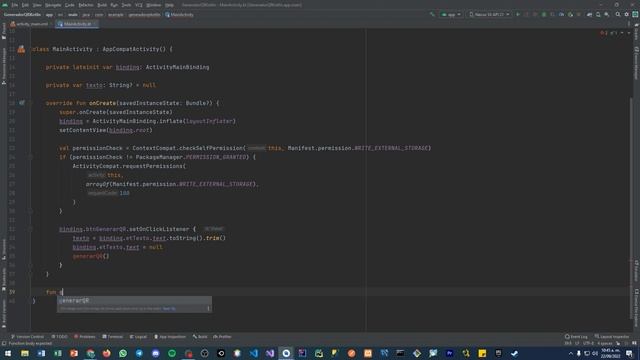This screenshot has height=360, width=640.
Task: Open the Windows notification center icon
Action: pos(629,353)
